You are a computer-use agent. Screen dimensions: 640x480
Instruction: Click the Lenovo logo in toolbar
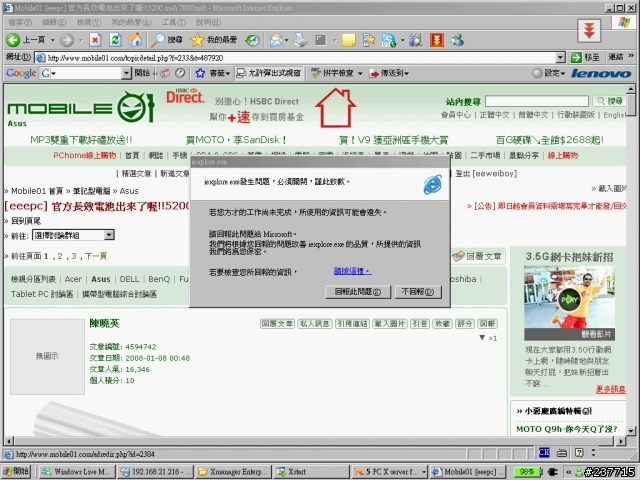[601, 73]
